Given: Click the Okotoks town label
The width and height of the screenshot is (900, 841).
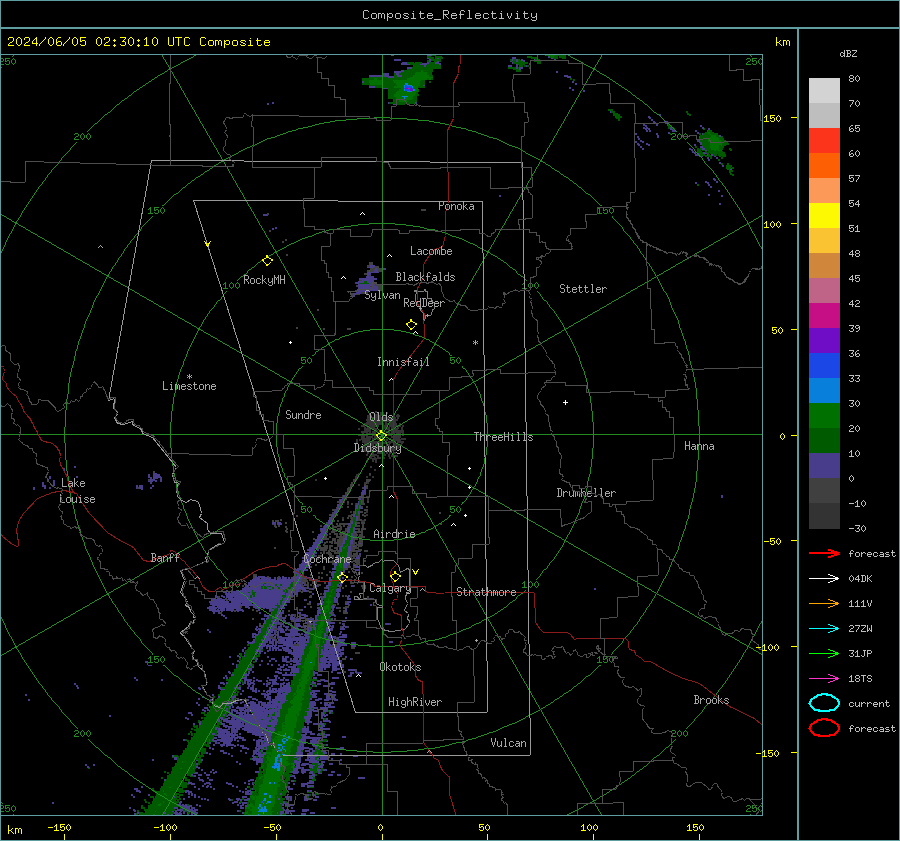Looking at the screenshot, I should point(400,667).
